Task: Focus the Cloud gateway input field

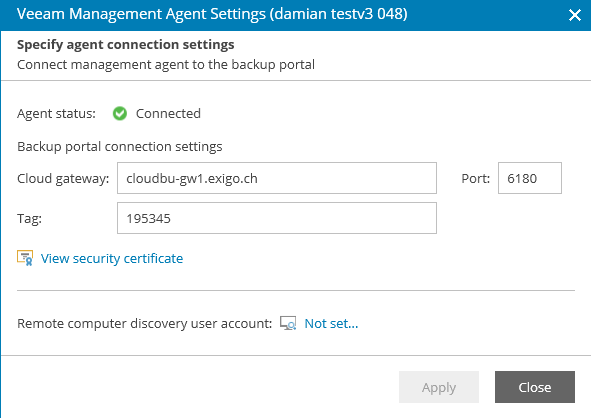Action: point(277,178)
